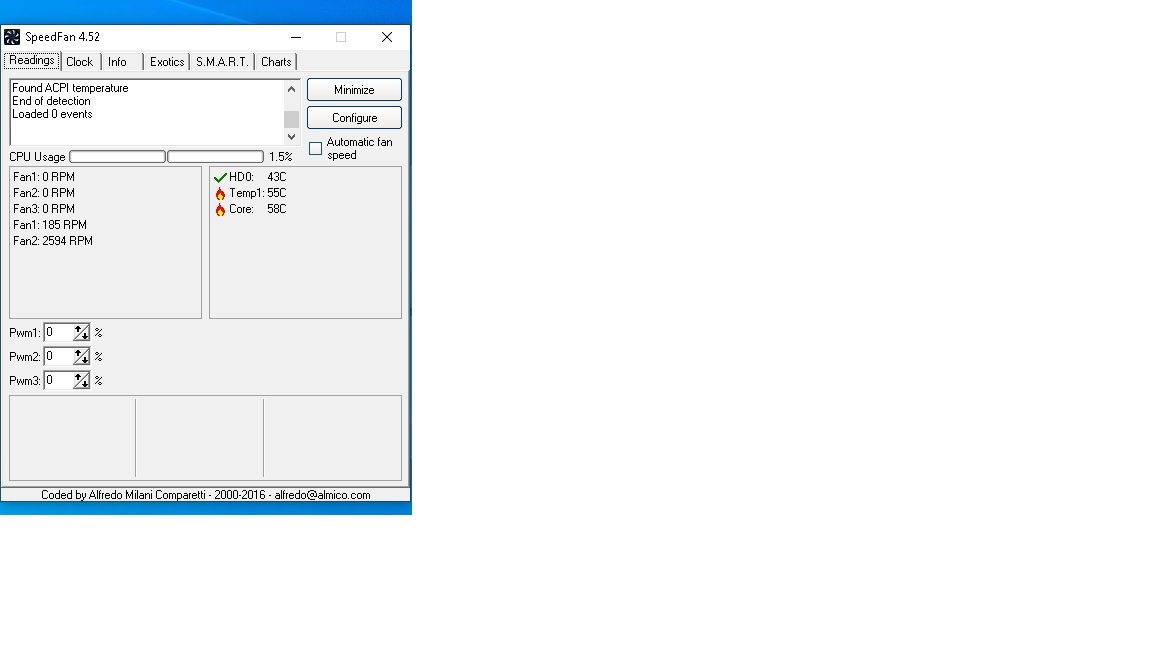Click the 'End of detection' log line
Image resolution: width=1152 pixels, height=648 pixels.
click(x=51, y=101)
